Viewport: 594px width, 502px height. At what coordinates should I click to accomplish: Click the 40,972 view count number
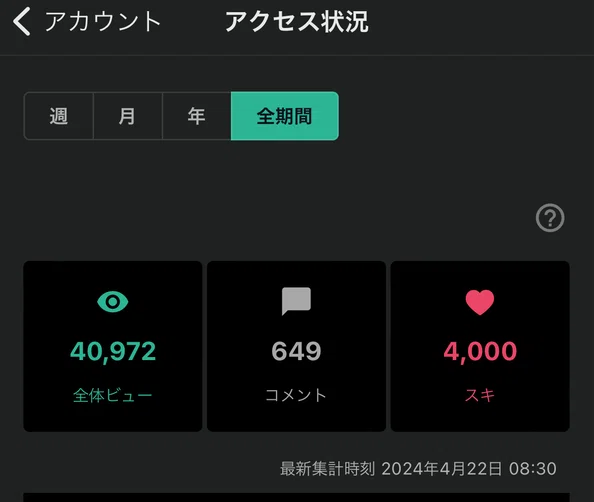coord(113,351)
